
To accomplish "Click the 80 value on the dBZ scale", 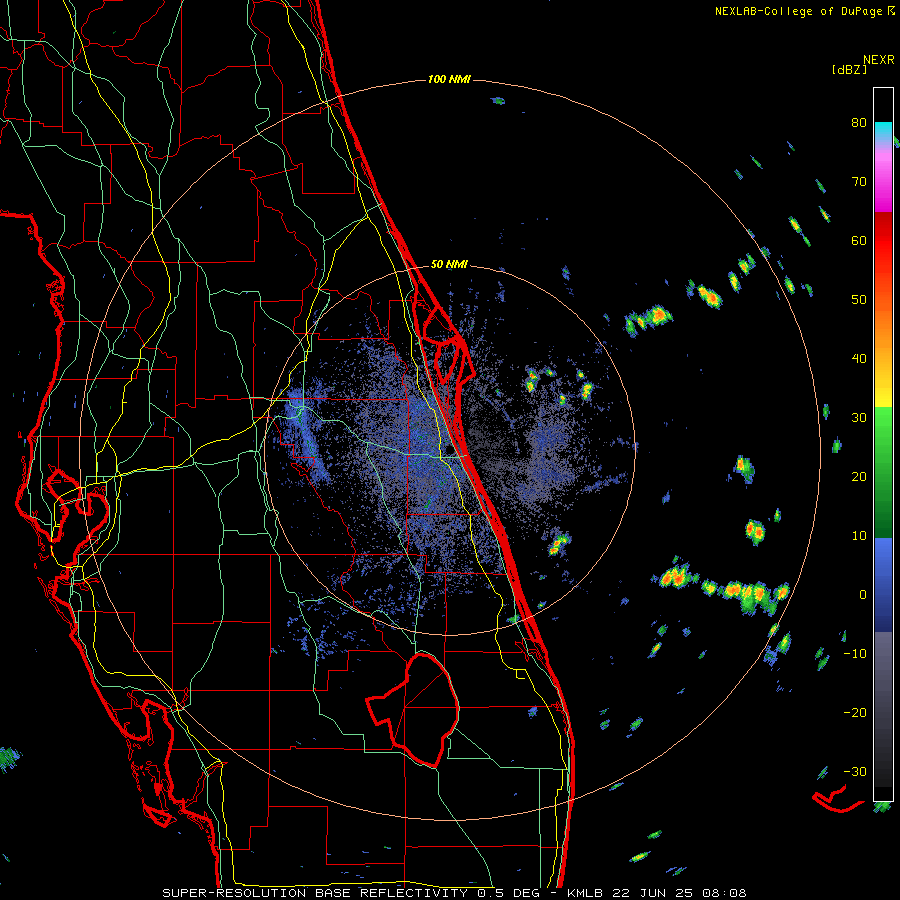I will [859, 123].
